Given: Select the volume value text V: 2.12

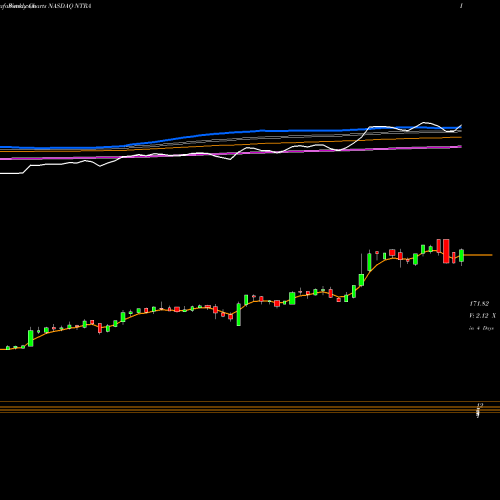Looking at the screenshot, I should 479,315.
